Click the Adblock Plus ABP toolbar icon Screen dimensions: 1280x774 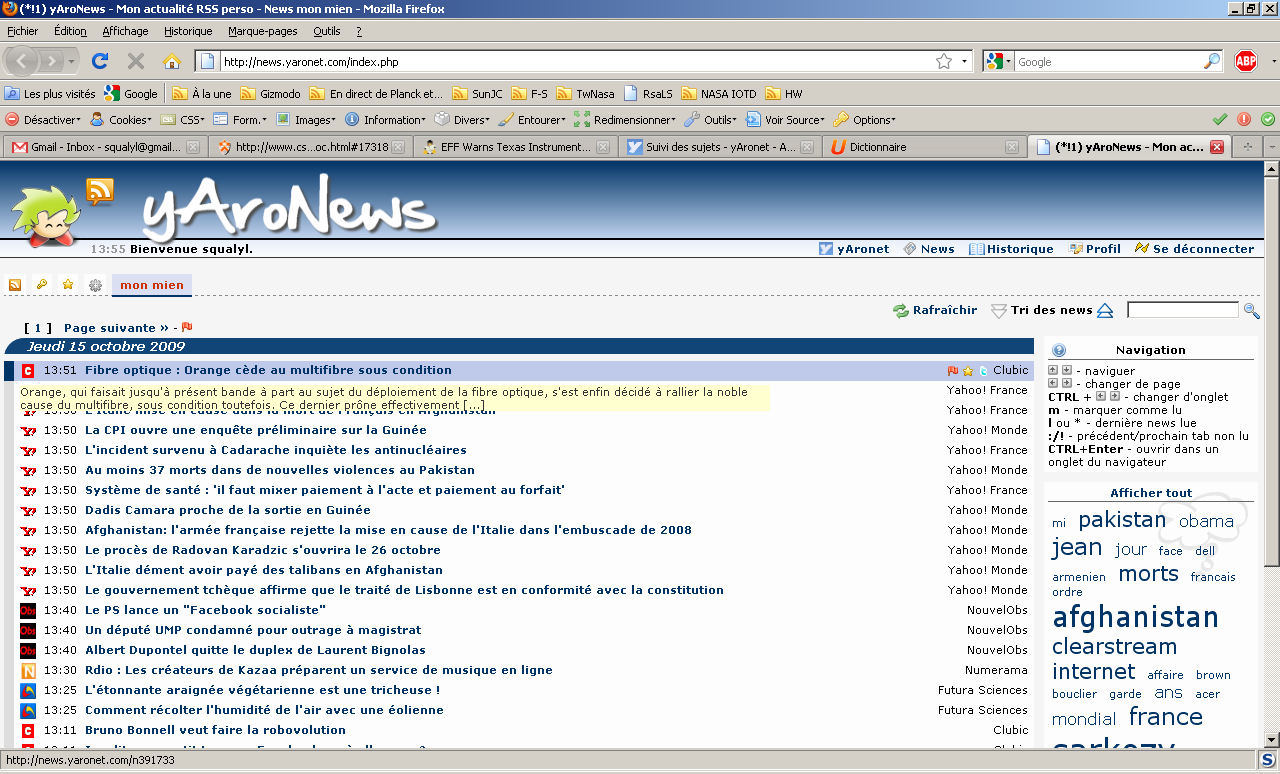(1245, 61)
